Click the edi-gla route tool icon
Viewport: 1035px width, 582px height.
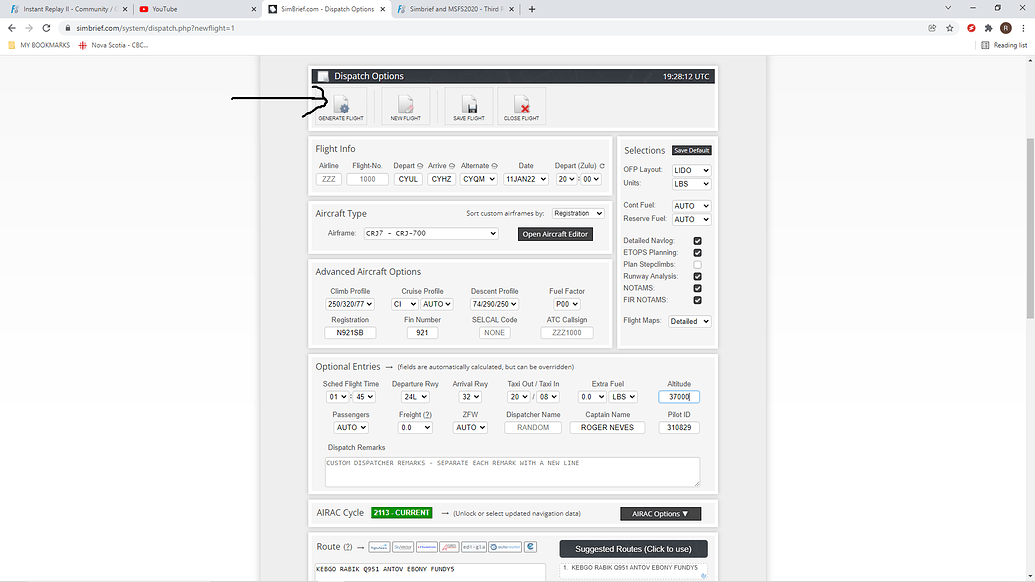[x=474, y=546]
